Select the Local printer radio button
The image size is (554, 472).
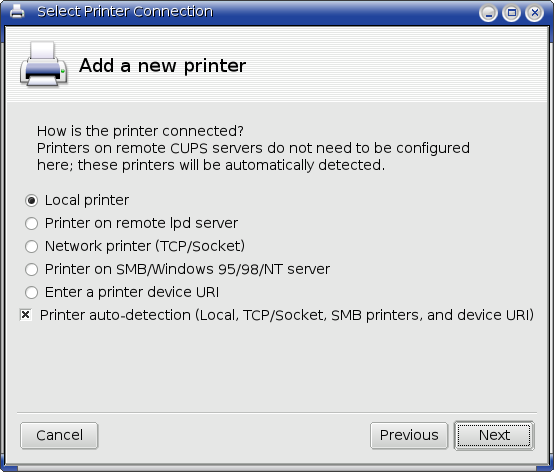pyautogui.click(x=31, y=201)
